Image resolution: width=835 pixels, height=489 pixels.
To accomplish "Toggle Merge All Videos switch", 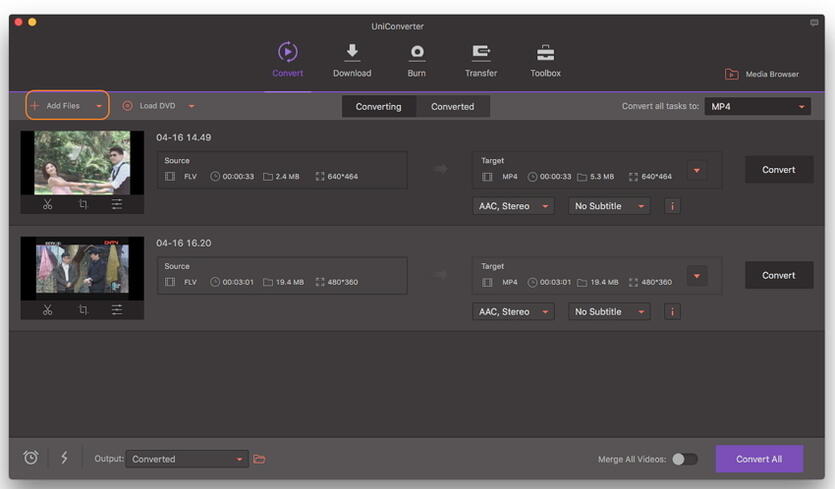I will coord(685,459).
